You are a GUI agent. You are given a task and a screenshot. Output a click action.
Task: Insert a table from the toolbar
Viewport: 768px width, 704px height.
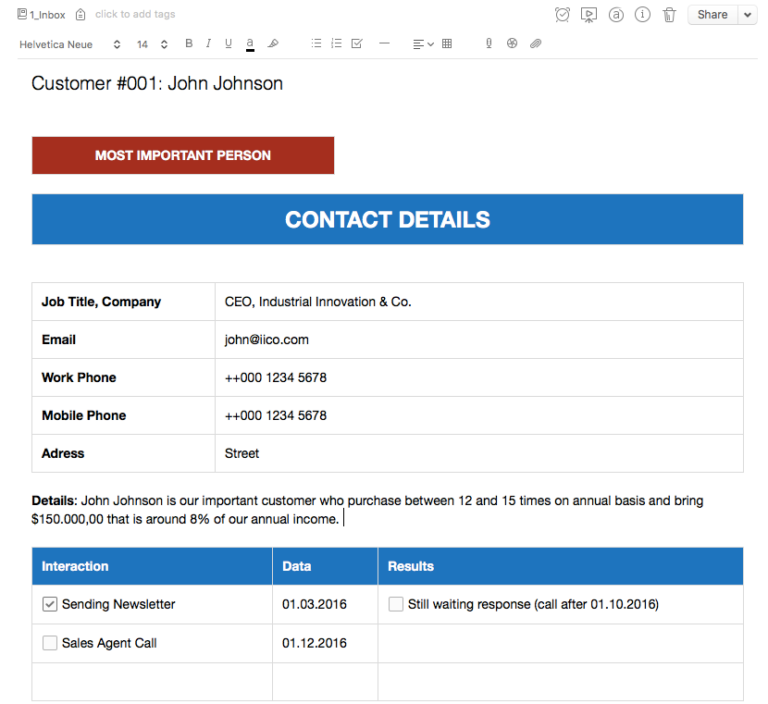(x=447, y=44)
